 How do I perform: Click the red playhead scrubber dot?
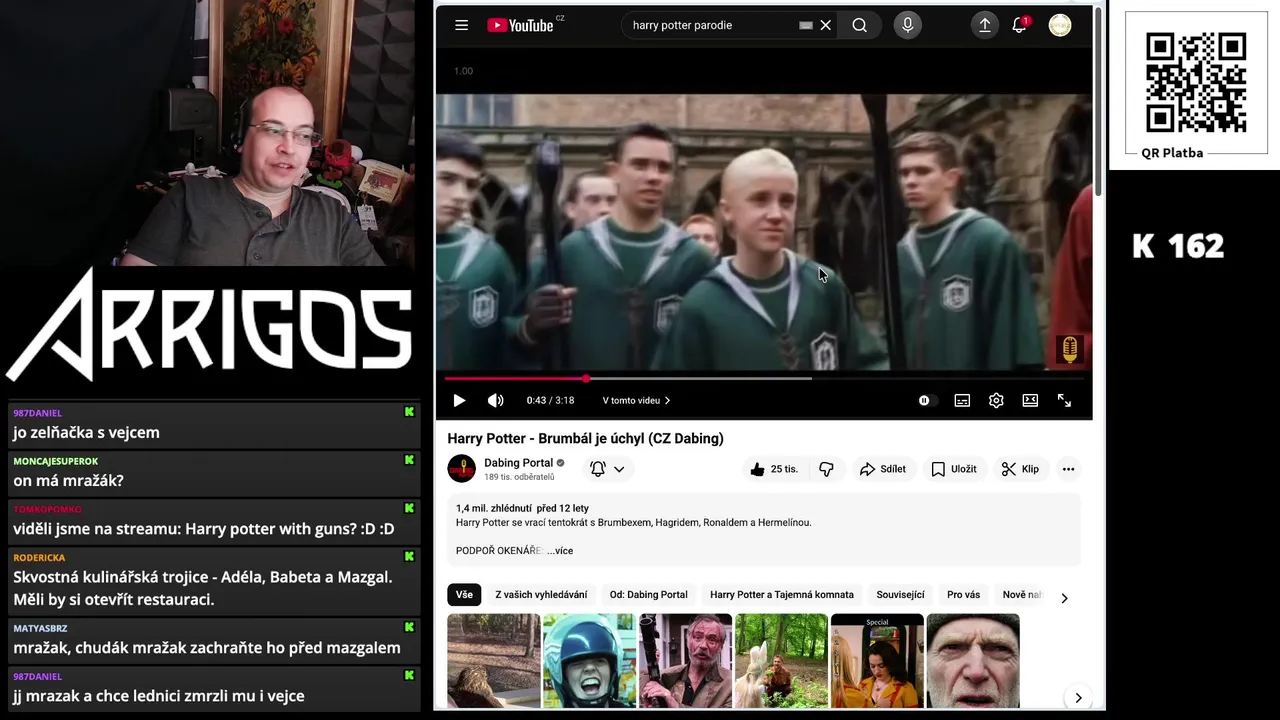(586, 379)
